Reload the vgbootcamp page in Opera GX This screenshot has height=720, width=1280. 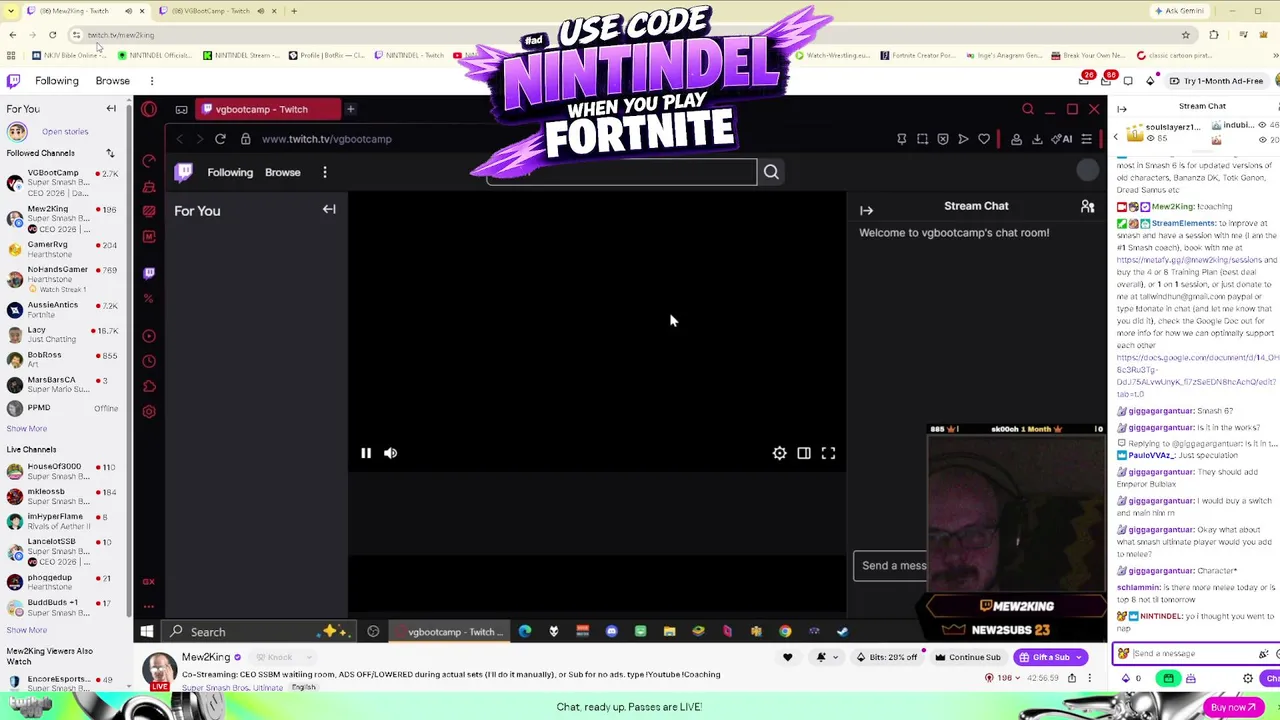(220, 139)
